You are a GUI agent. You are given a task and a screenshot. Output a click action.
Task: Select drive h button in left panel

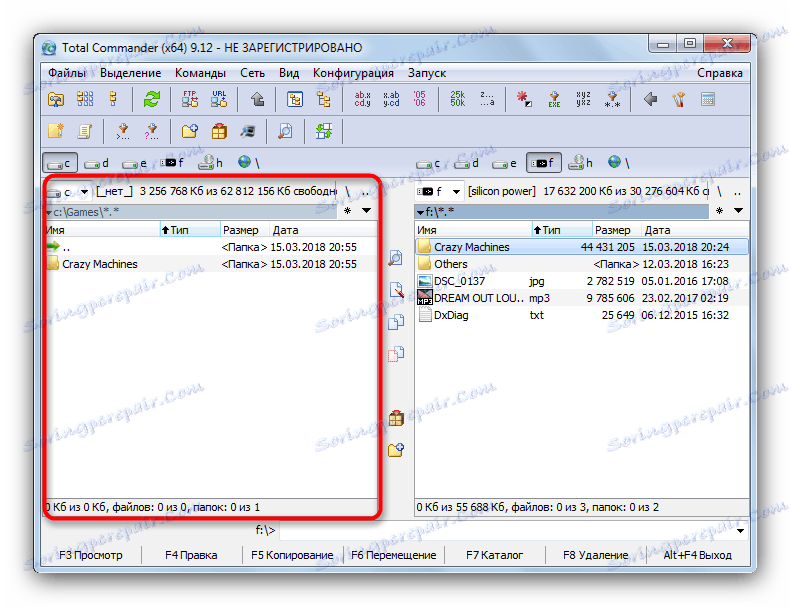210,163
